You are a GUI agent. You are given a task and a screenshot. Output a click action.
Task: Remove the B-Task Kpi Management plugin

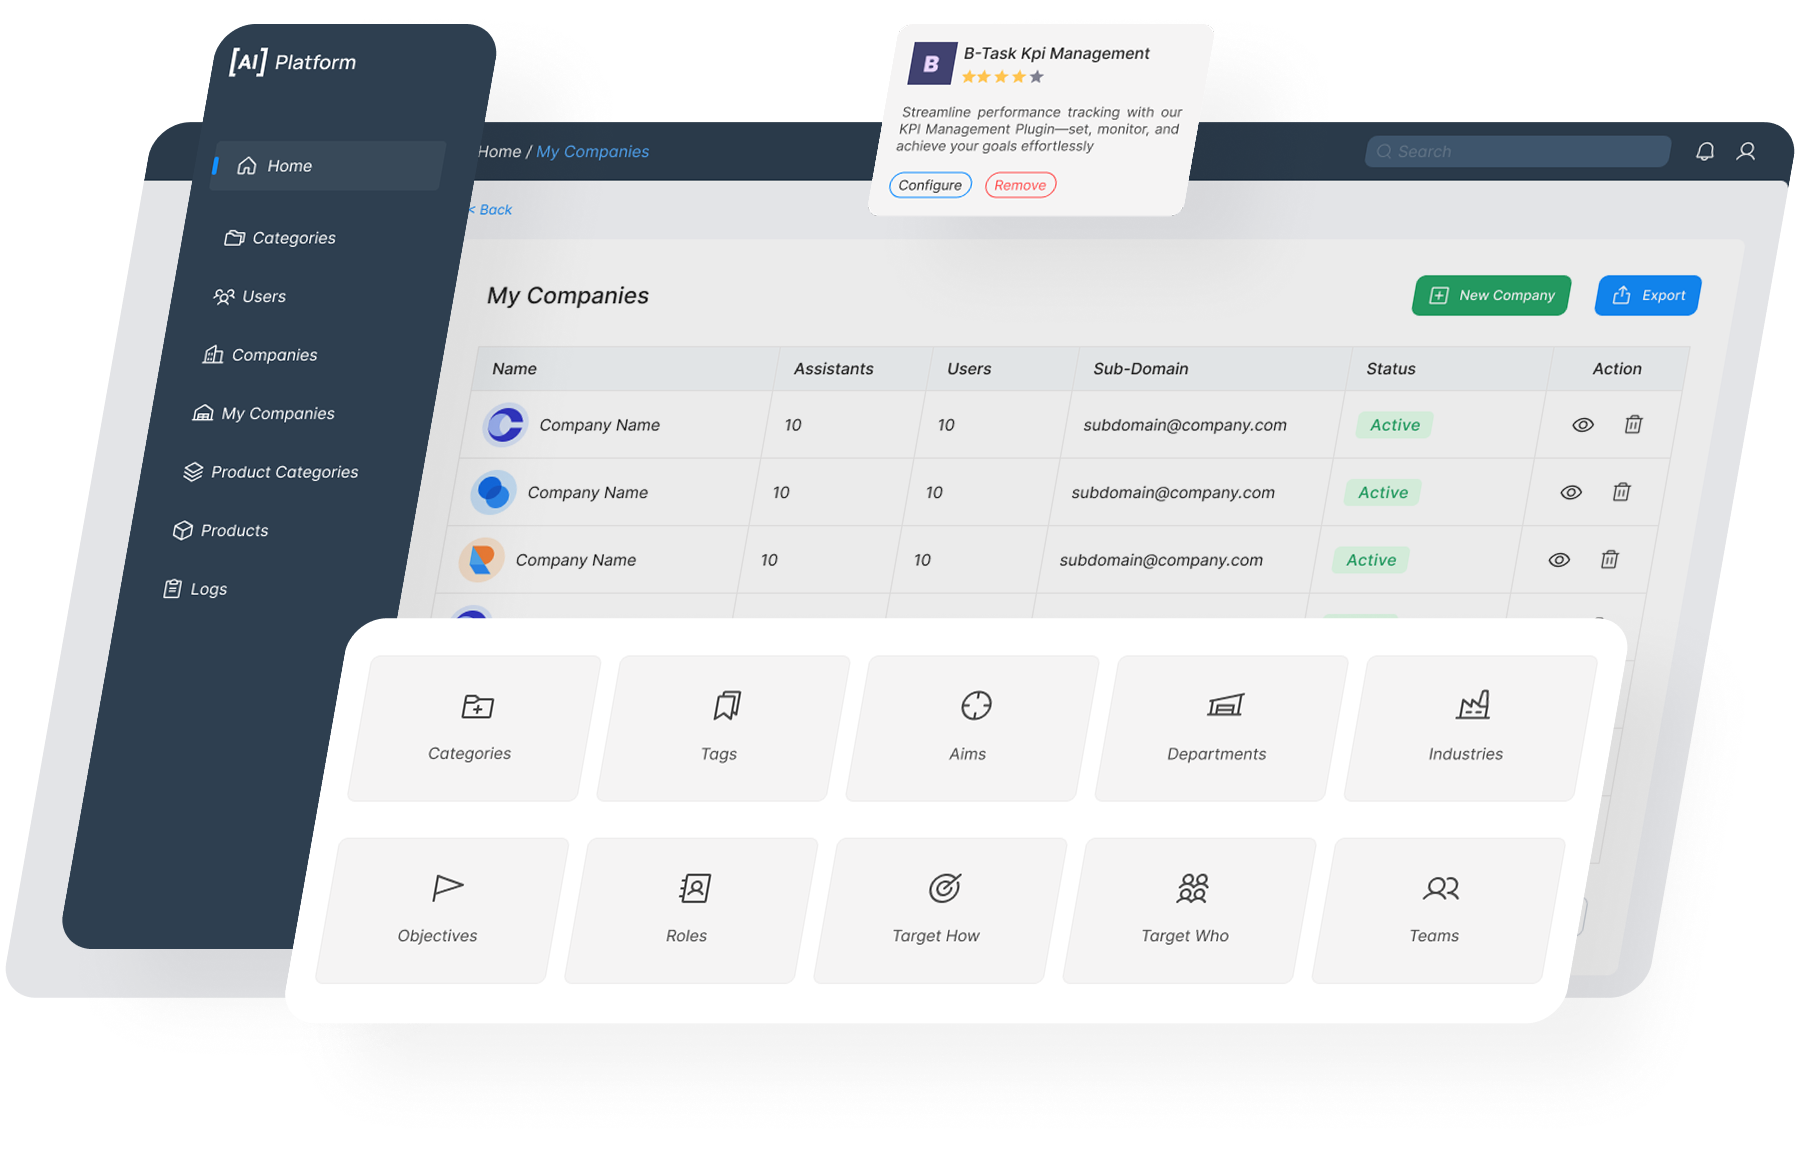pos(1020,185)
